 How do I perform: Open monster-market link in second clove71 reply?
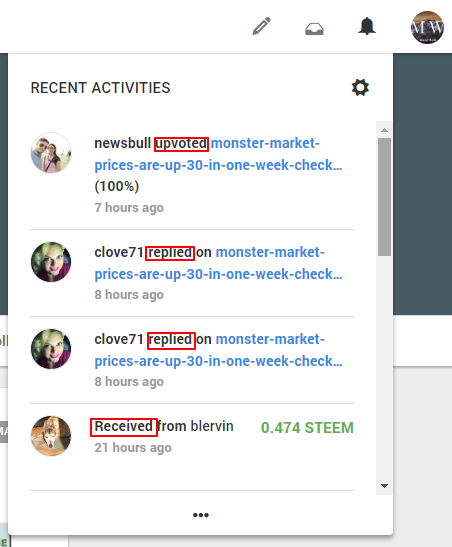coord(218,350)
